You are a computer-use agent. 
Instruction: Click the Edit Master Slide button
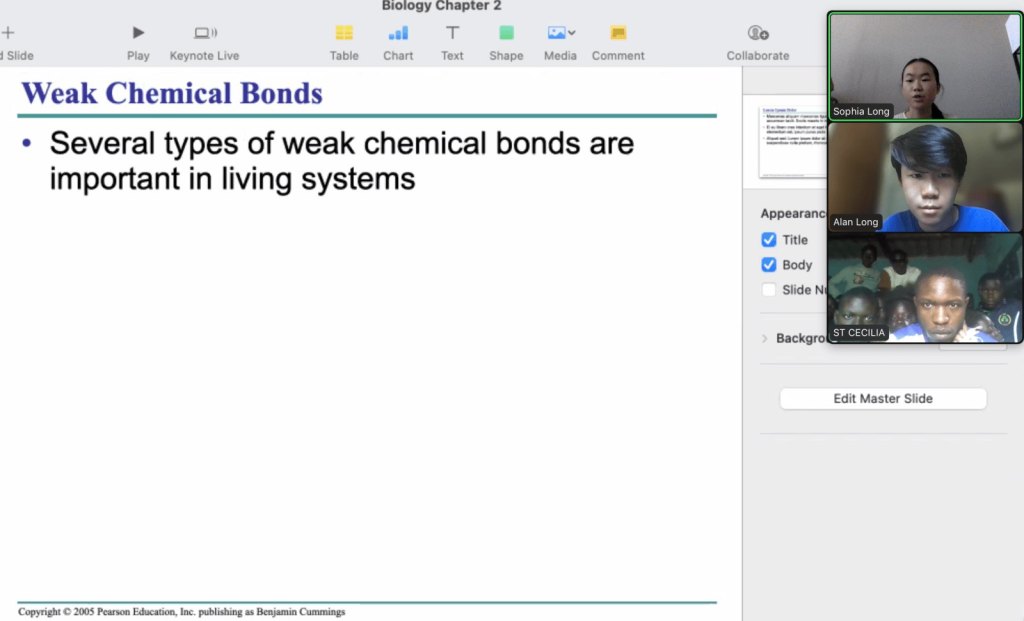883,398
